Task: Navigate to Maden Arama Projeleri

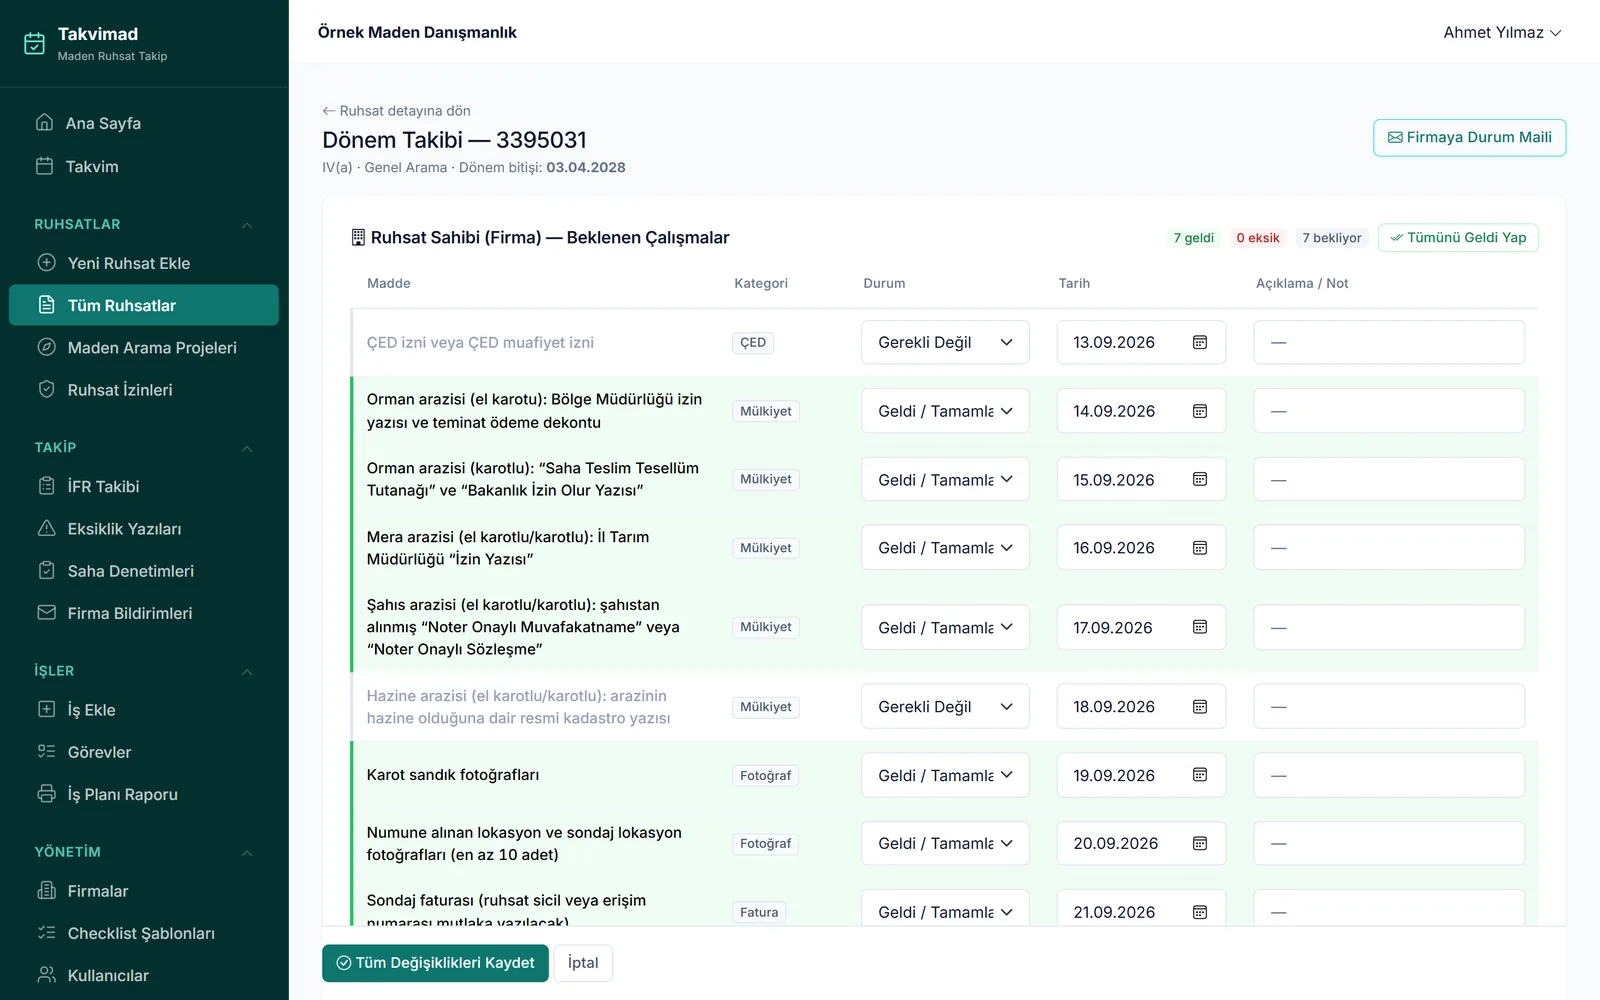Action: tap(144, 348)
